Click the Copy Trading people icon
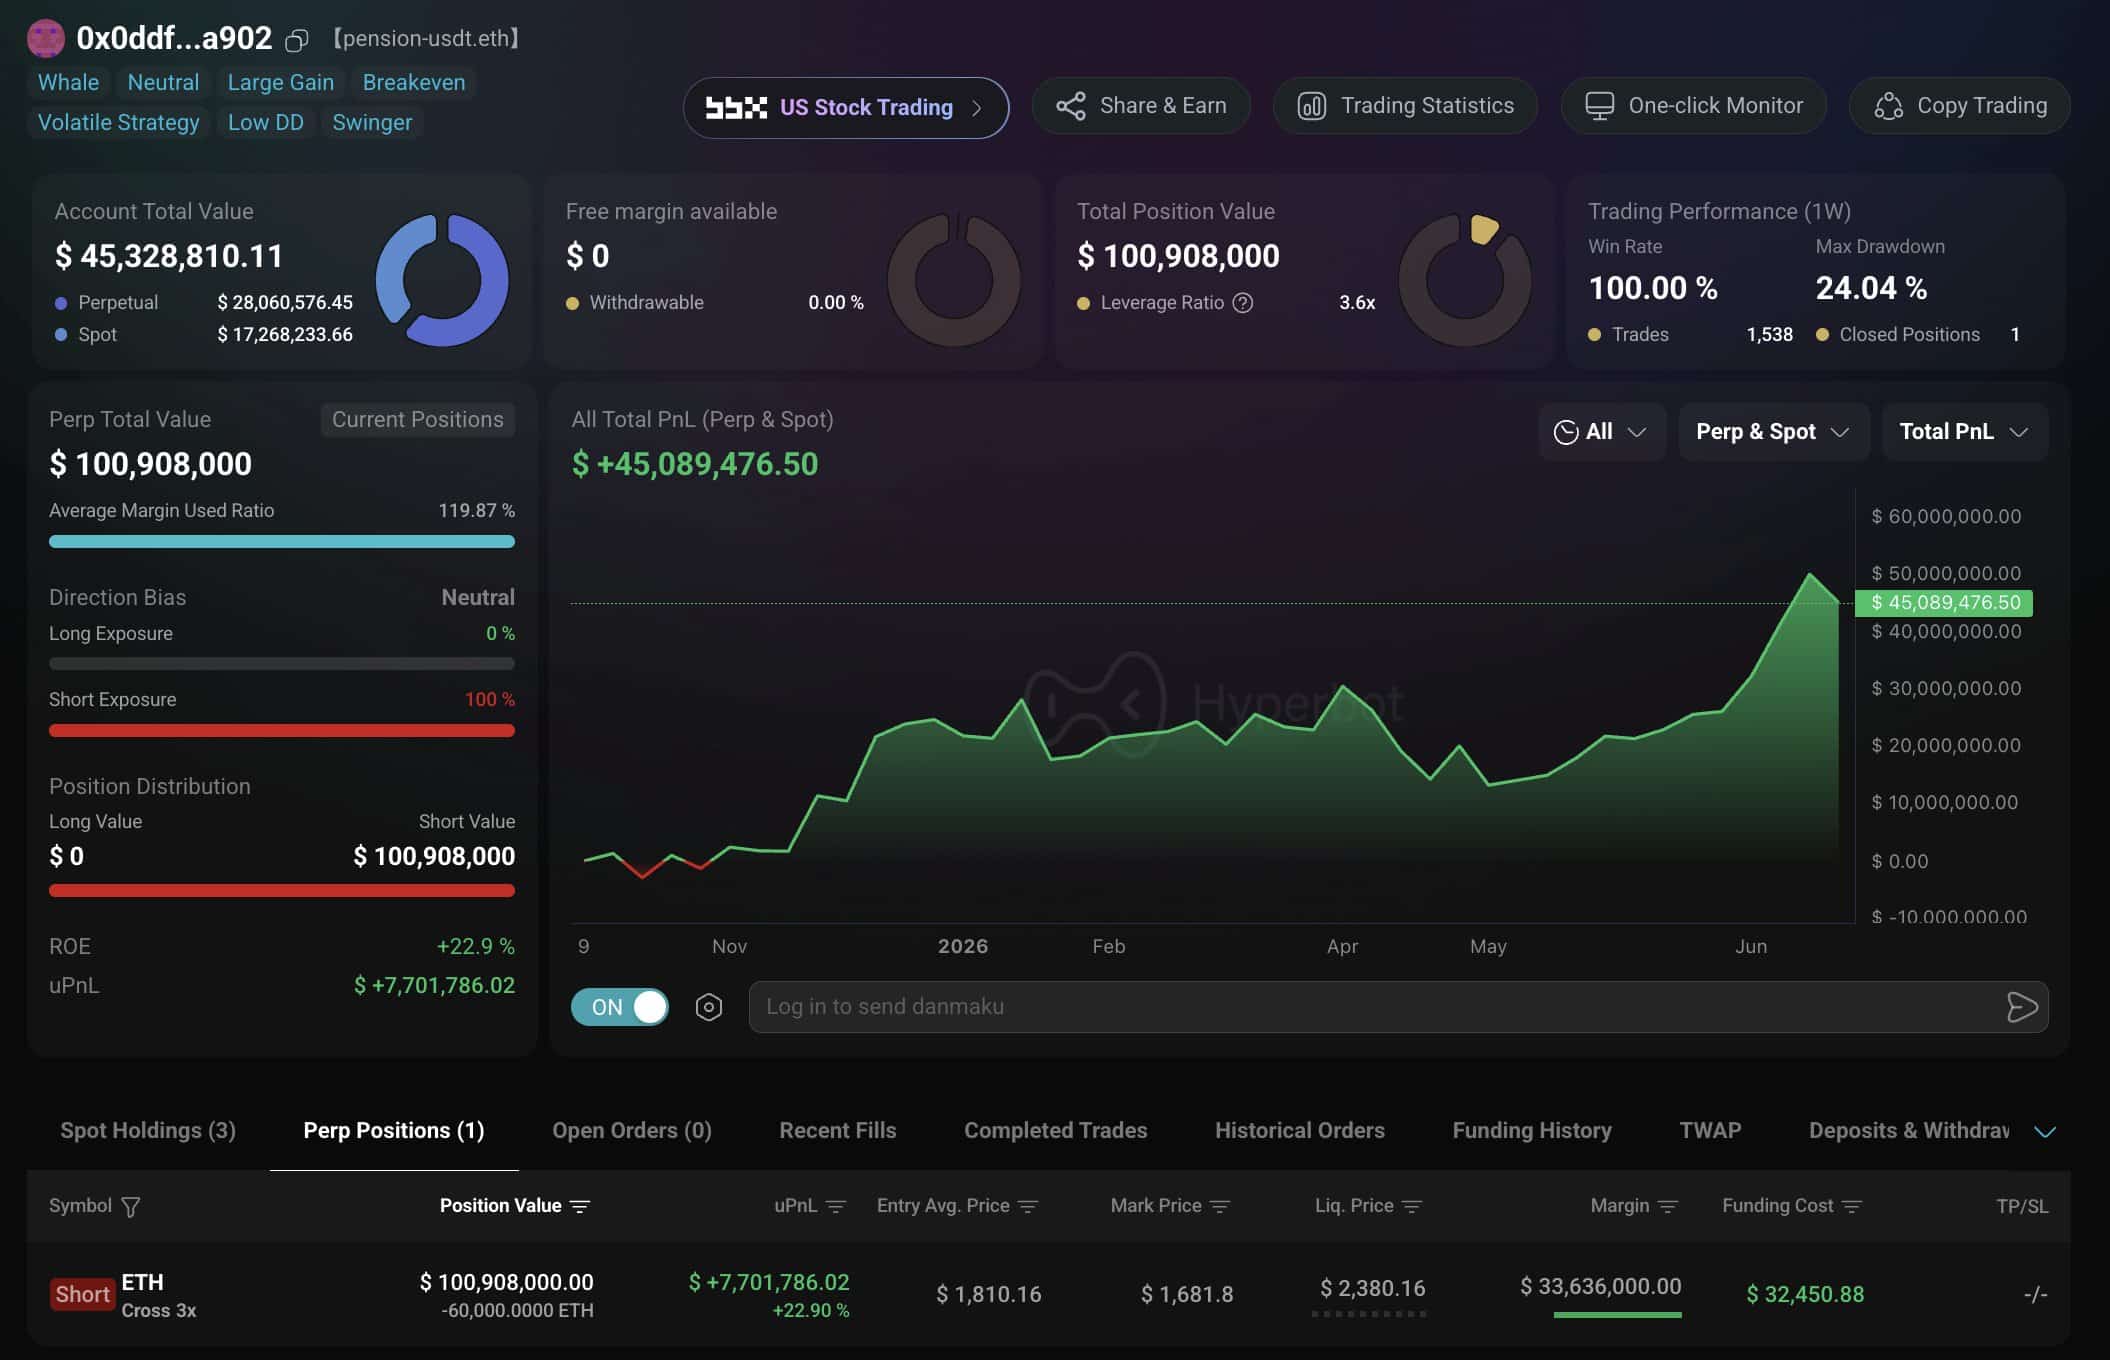This screenshot has height=1360, width=2110. [x=1888, y=106]
